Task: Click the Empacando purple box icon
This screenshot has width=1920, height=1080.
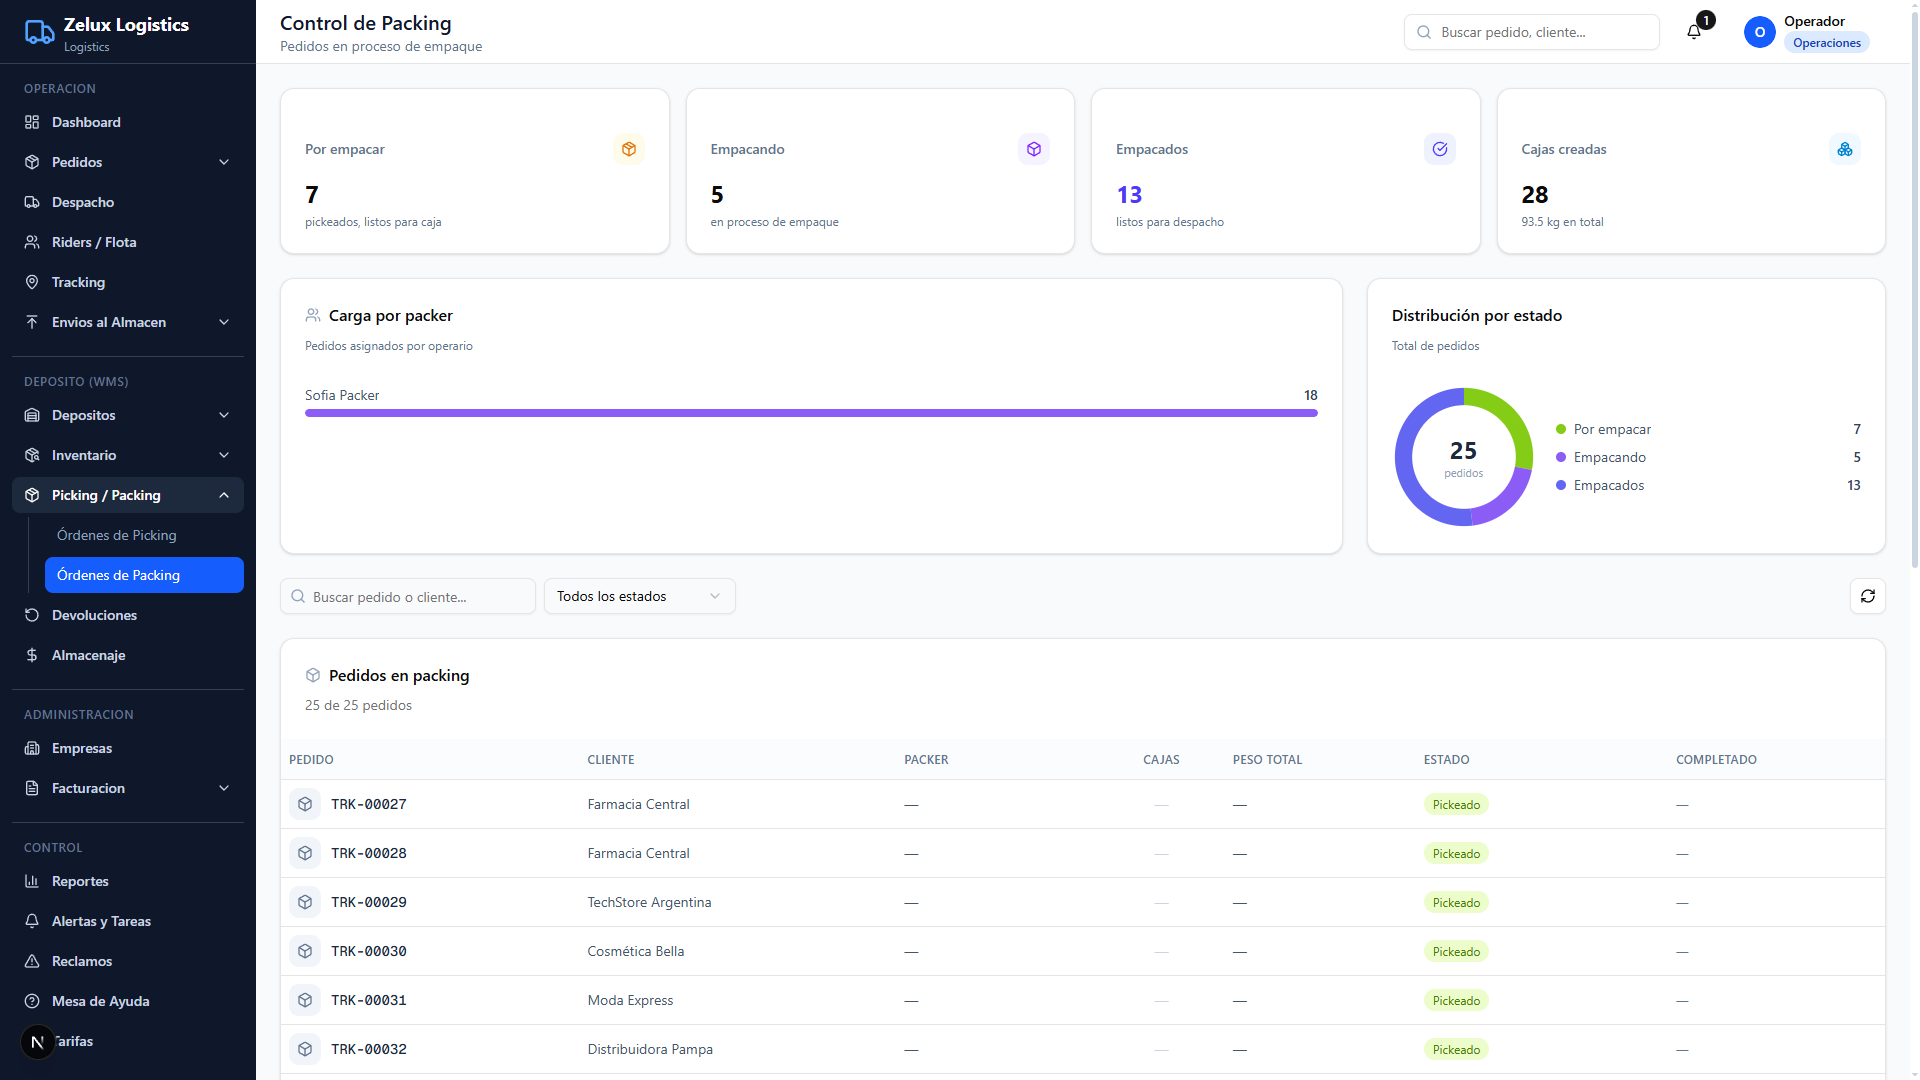Action: pos(1034,149)
